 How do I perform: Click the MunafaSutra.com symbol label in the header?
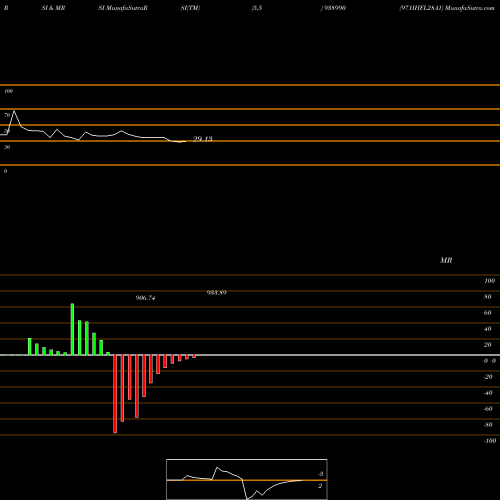click(447, 8)
